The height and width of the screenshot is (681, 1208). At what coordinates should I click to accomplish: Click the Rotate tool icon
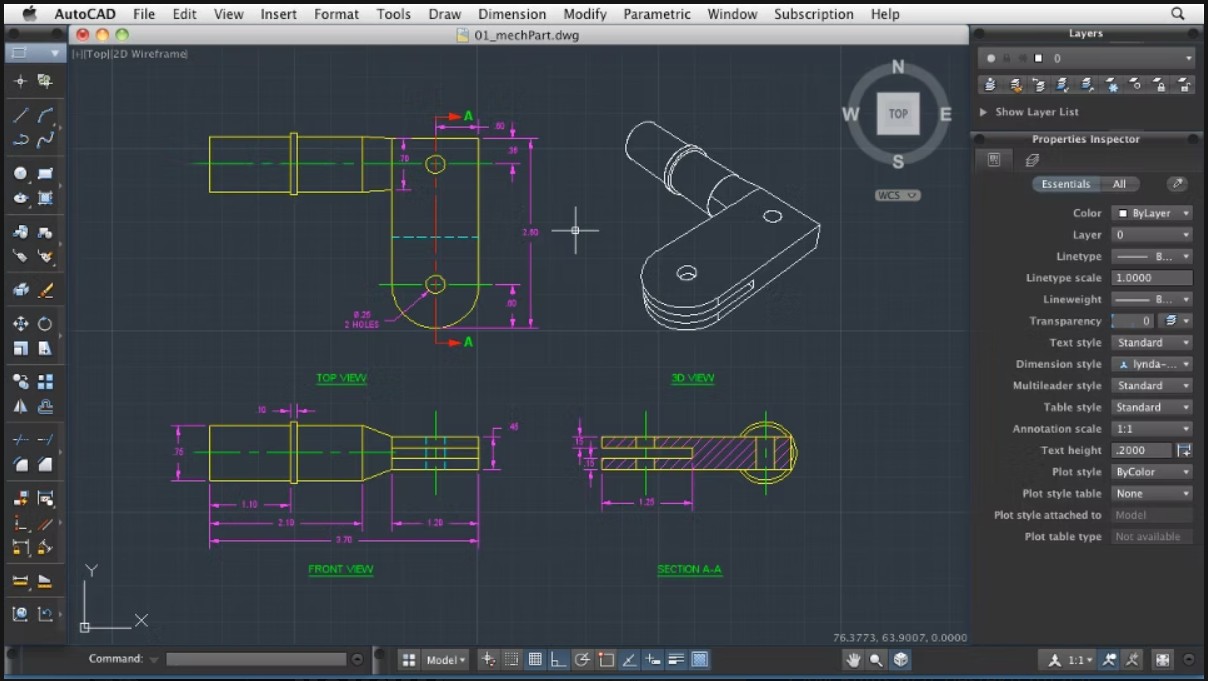pyautogui.click(x=45, y=324)
